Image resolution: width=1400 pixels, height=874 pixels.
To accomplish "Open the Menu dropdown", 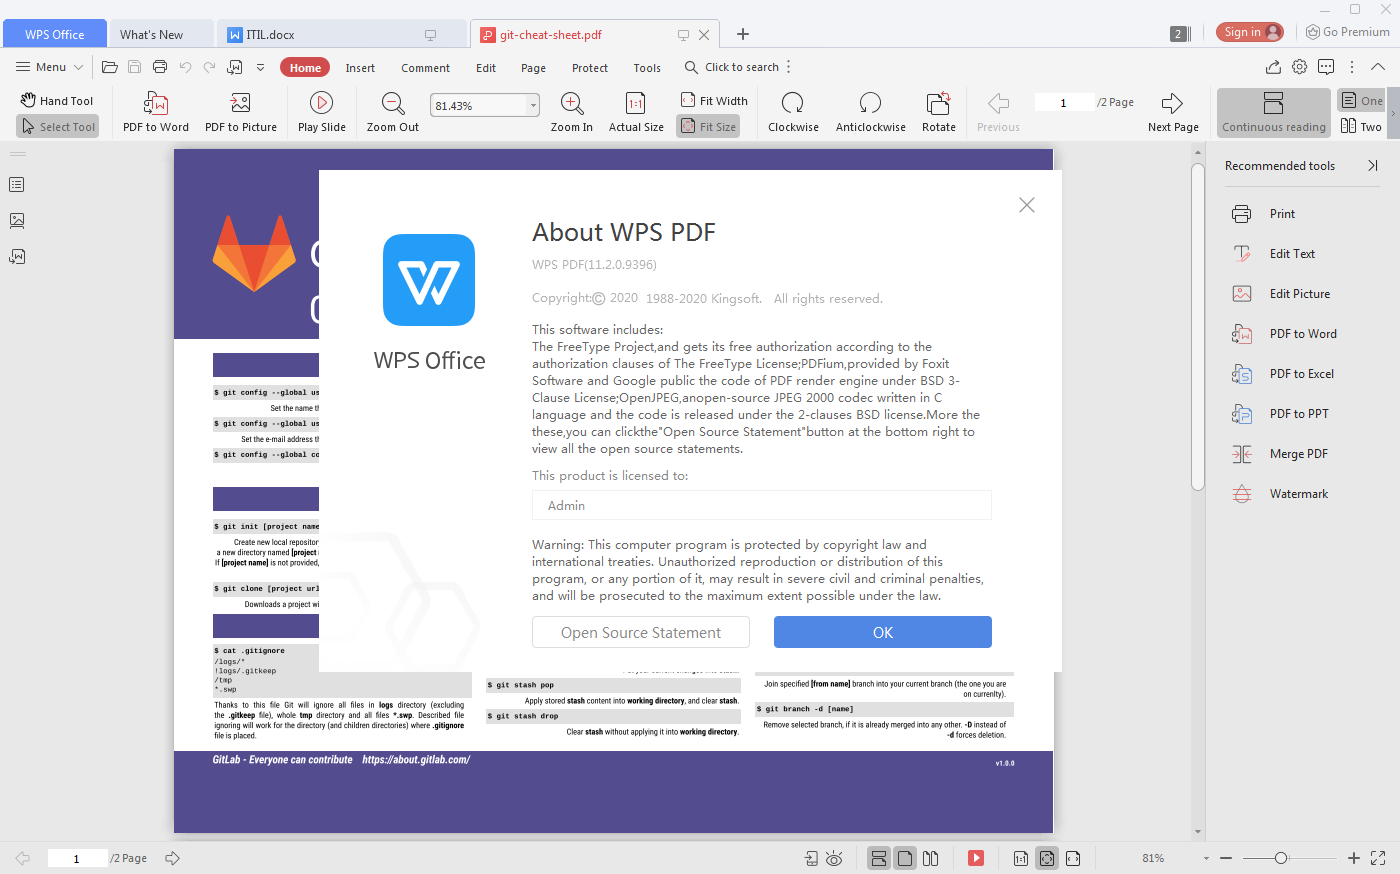I will coord(48,67).
